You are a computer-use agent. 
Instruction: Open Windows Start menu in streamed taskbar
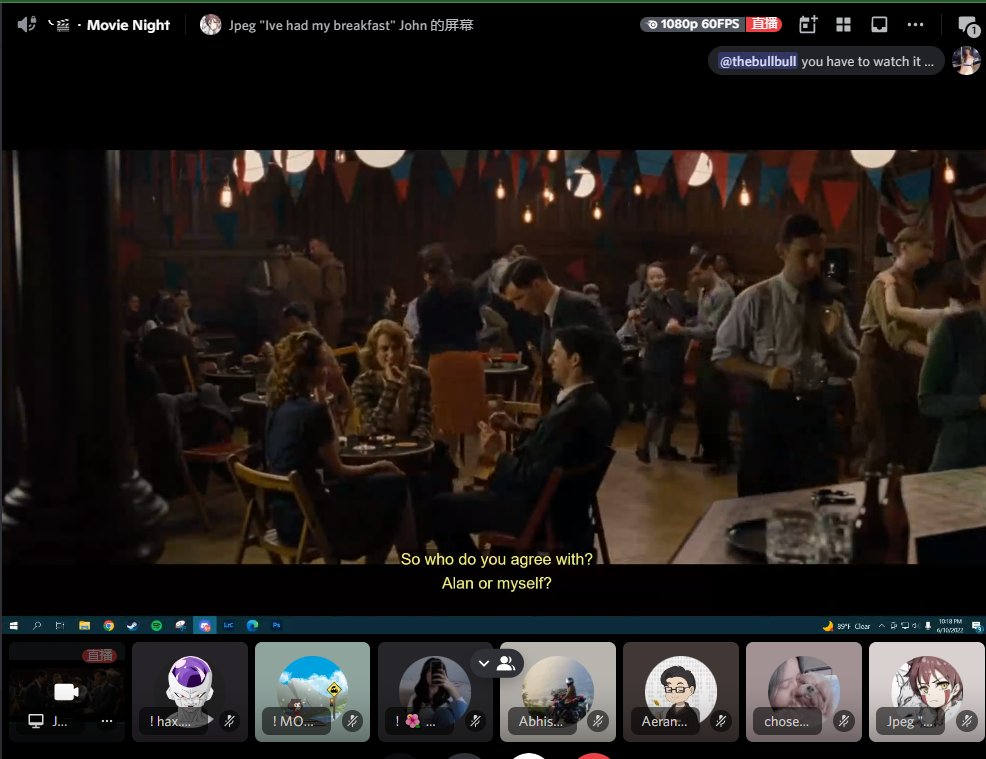13,625
